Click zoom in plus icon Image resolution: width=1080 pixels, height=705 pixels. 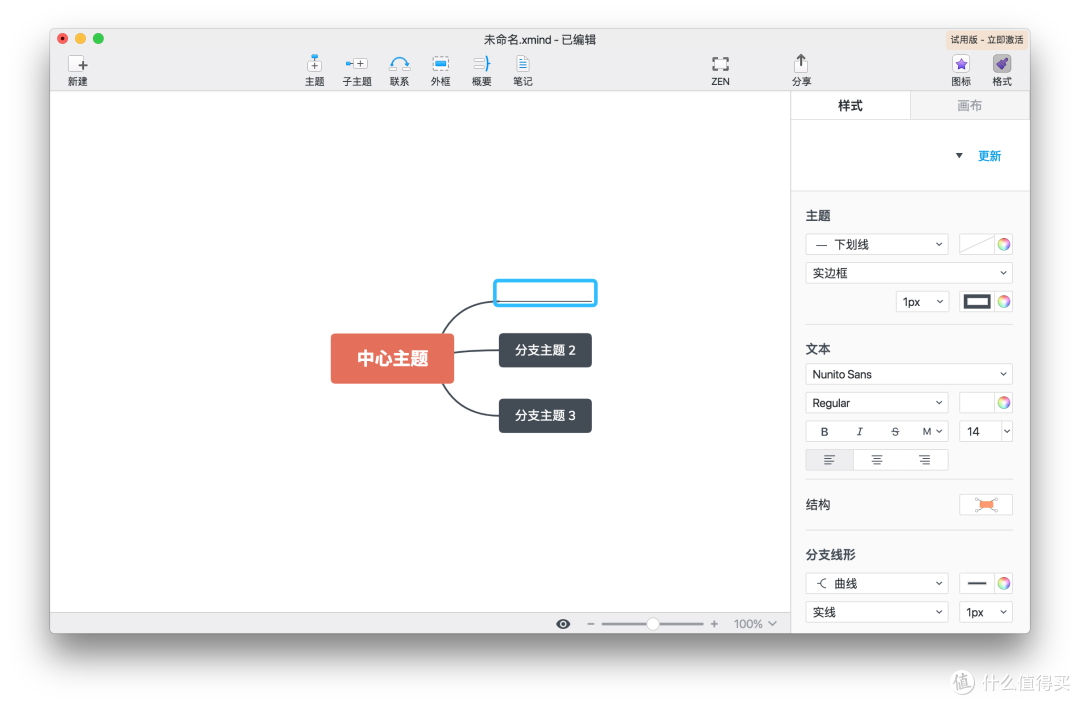coord(714,624)
